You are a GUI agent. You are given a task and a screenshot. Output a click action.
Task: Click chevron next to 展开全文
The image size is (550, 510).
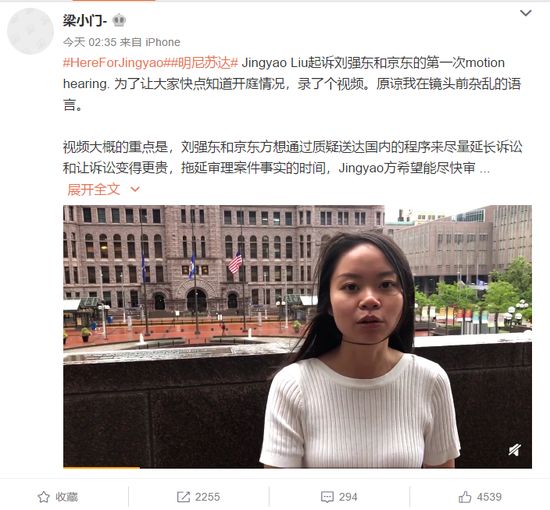135,189
